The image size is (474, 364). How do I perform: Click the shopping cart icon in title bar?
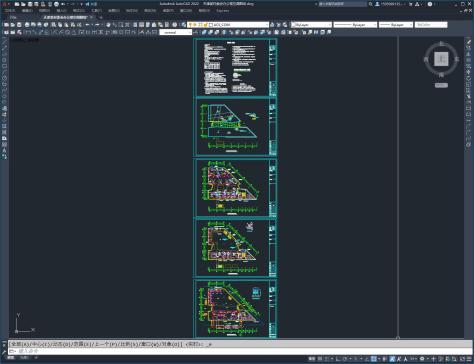tap(411, 4)
